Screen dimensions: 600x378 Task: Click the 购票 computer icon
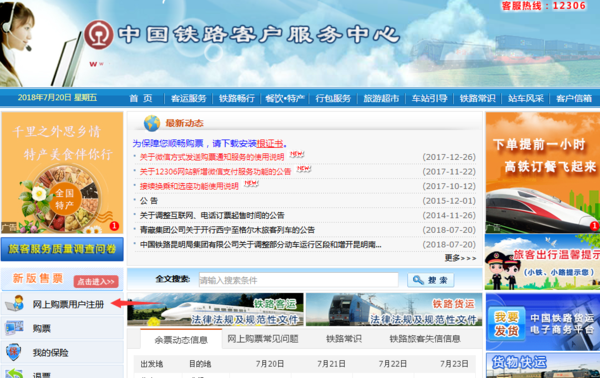coord(15,328)
